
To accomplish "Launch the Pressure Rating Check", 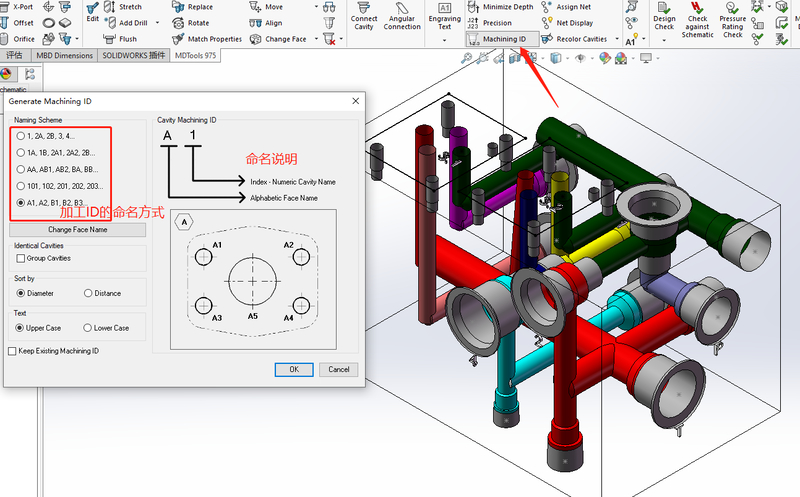I will coord(733,20).
